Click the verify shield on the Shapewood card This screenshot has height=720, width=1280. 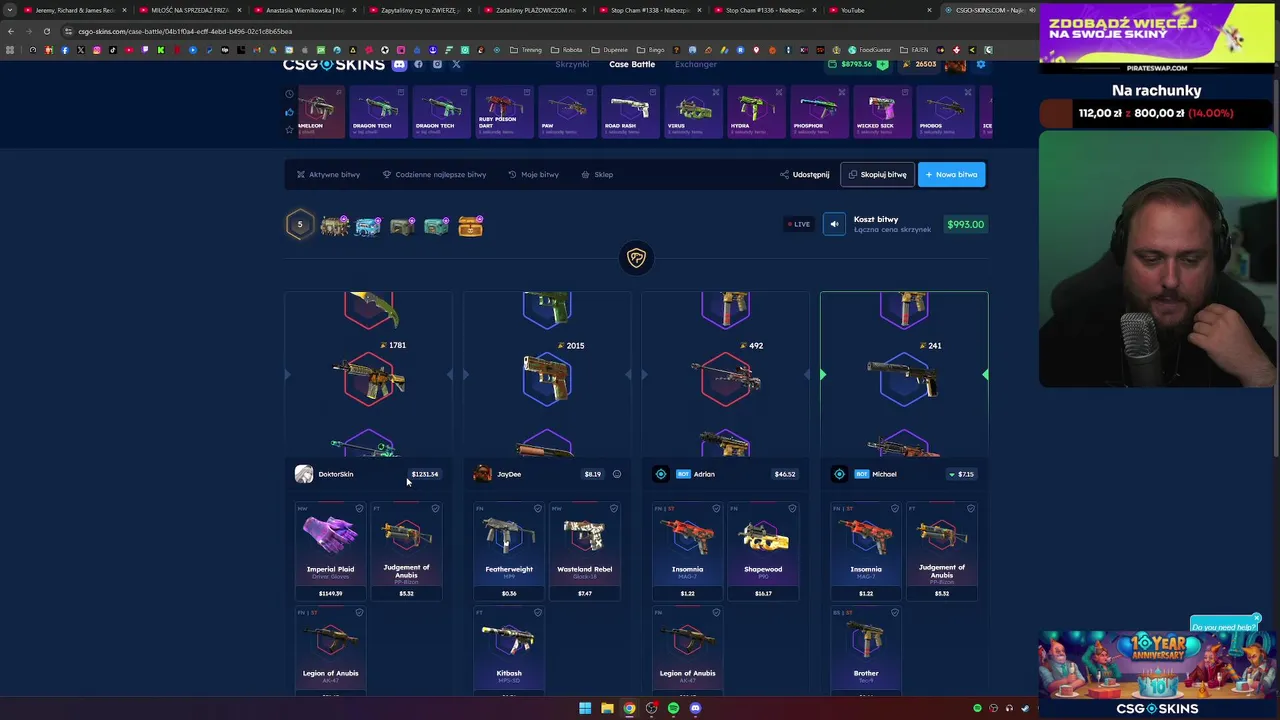point(792,509)
